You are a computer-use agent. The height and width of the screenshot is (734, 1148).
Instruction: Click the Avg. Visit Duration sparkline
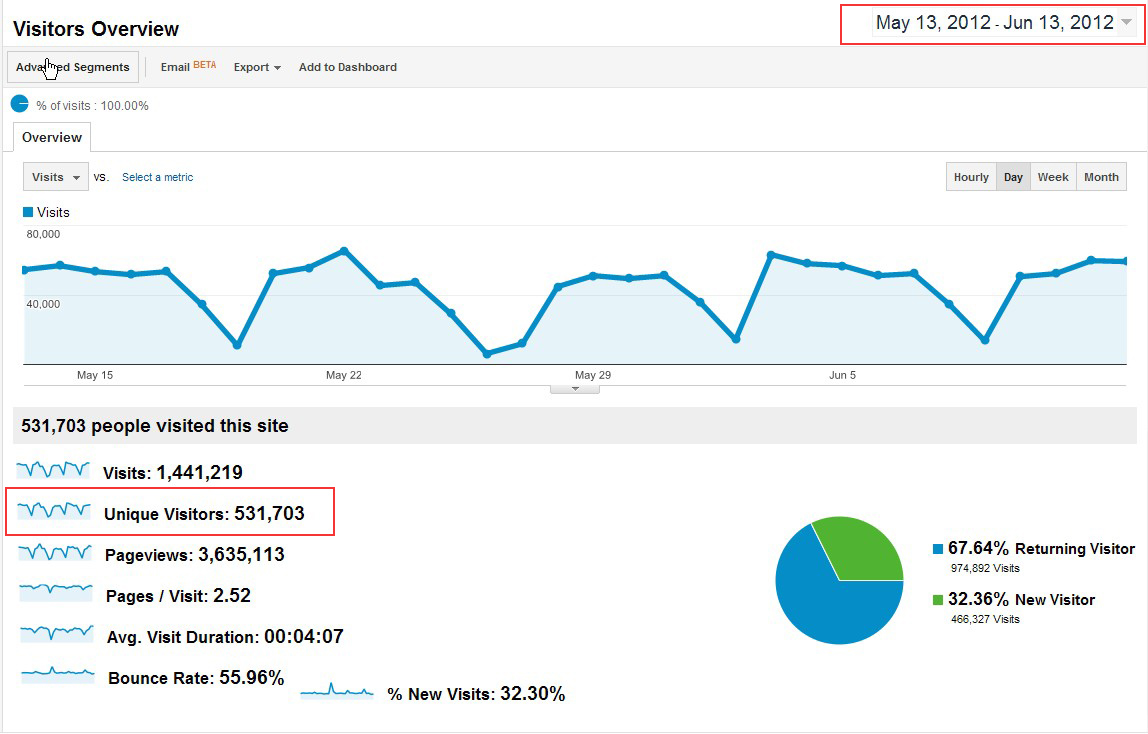pos(56,633)
